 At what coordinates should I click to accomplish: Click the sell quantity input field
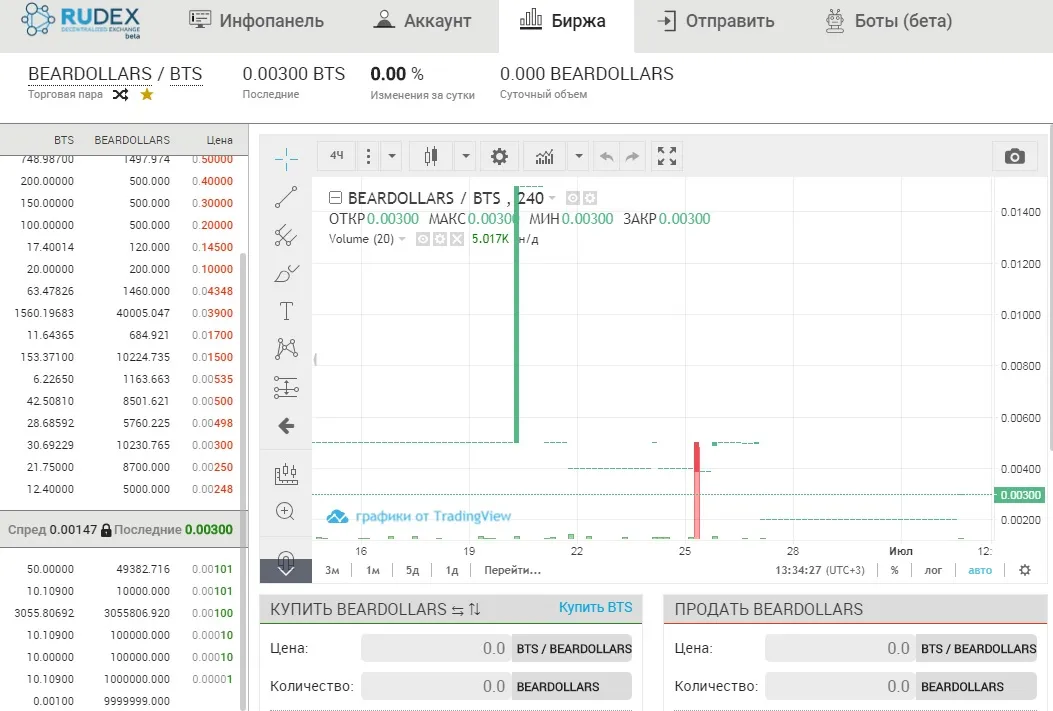point(841,686)
